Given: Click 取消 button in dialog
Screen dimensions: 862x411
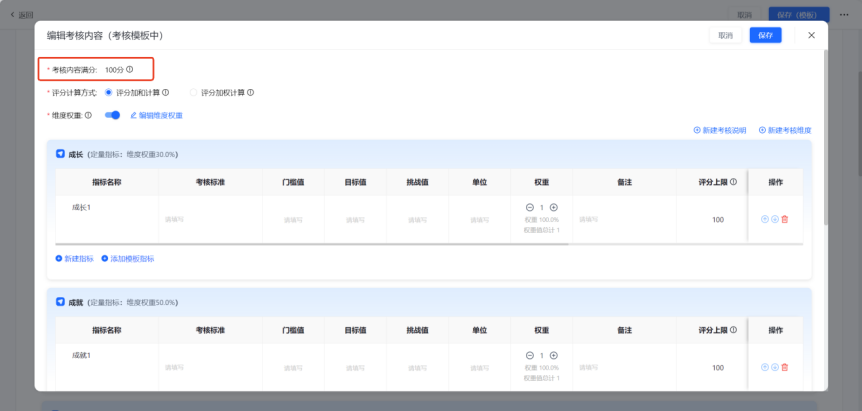Looking at the screenshot, I should [x=725, y=35].
